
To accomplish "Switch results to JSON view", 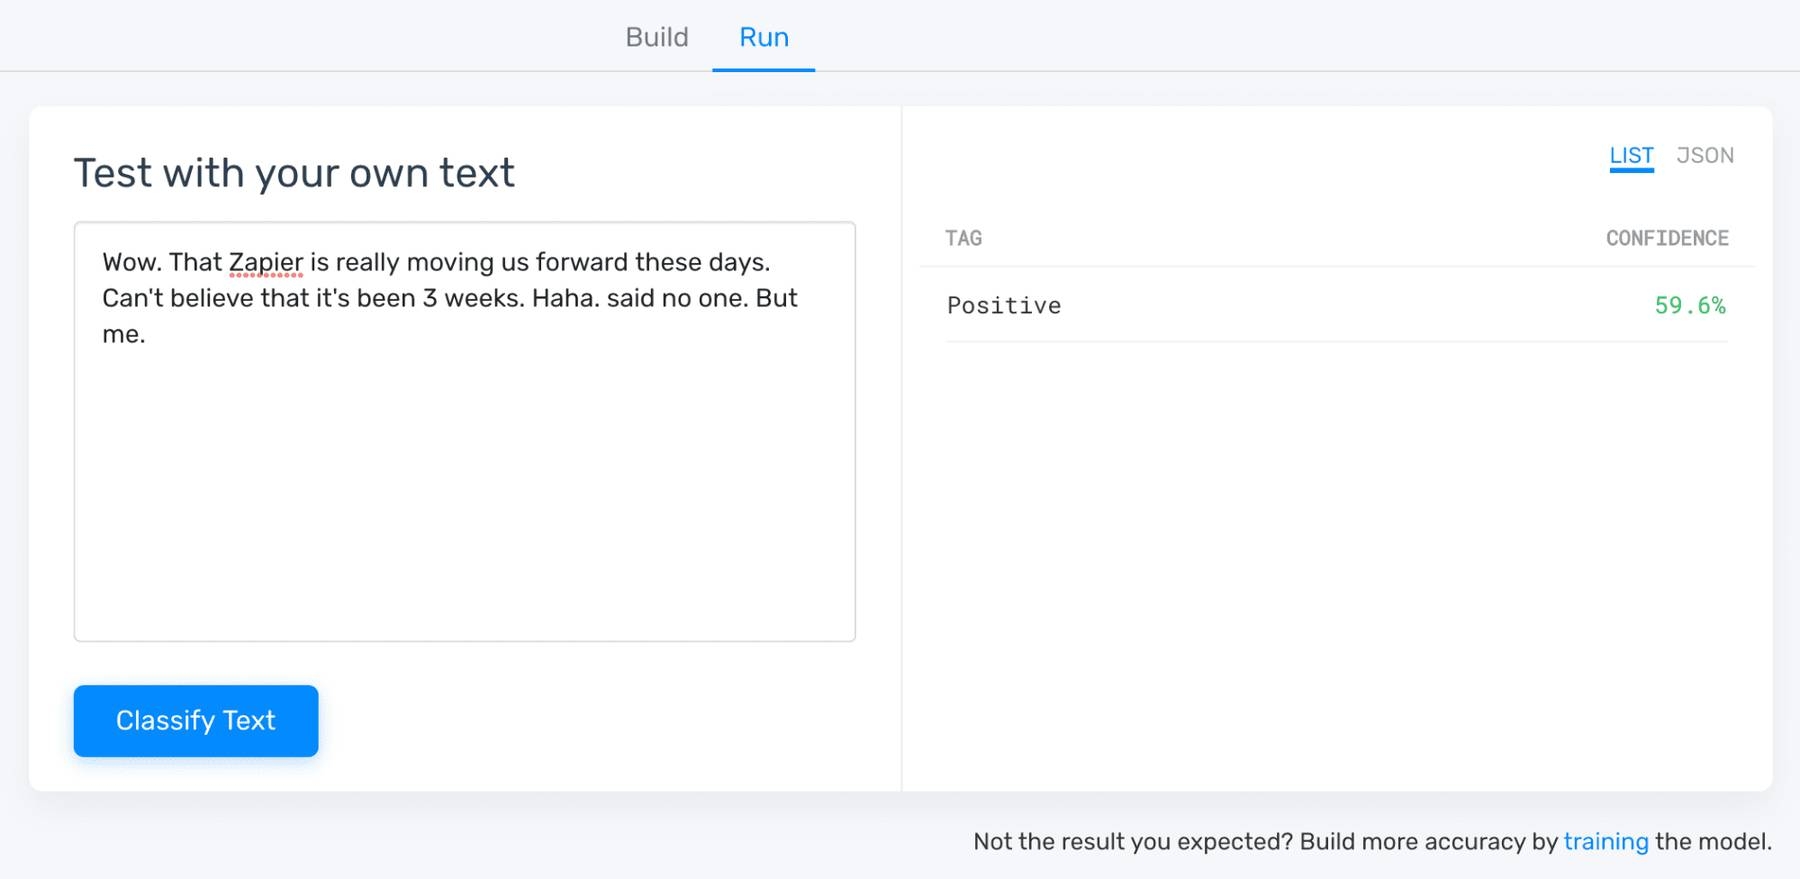I will [x=1705, y=156].
